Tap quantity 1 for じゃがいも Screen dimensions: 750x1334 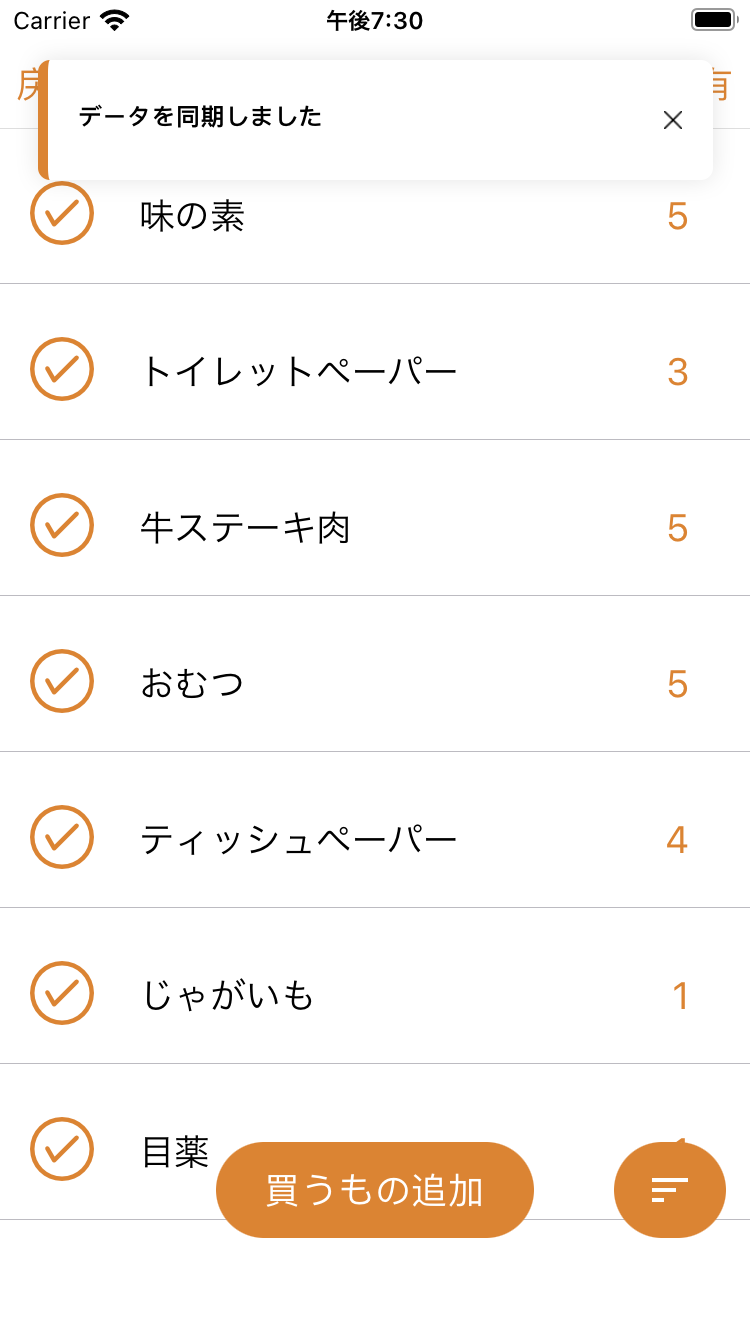[x=680, y=996]
